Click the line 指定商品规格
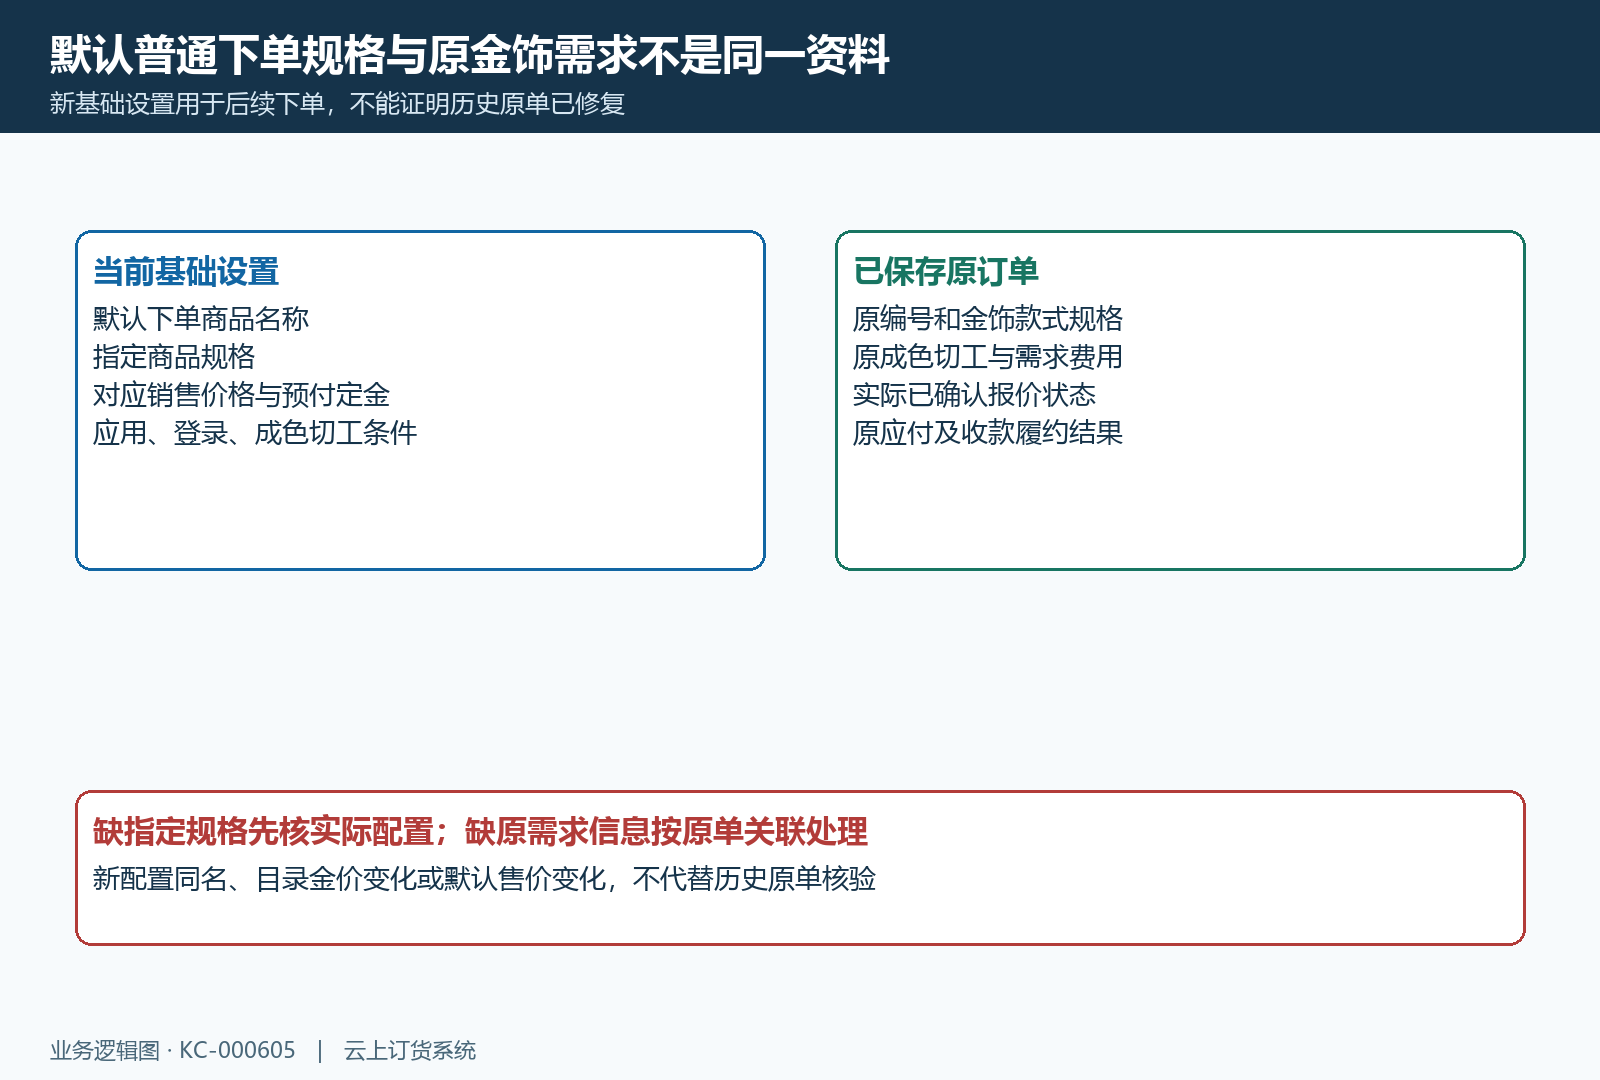 pos(174,357)
